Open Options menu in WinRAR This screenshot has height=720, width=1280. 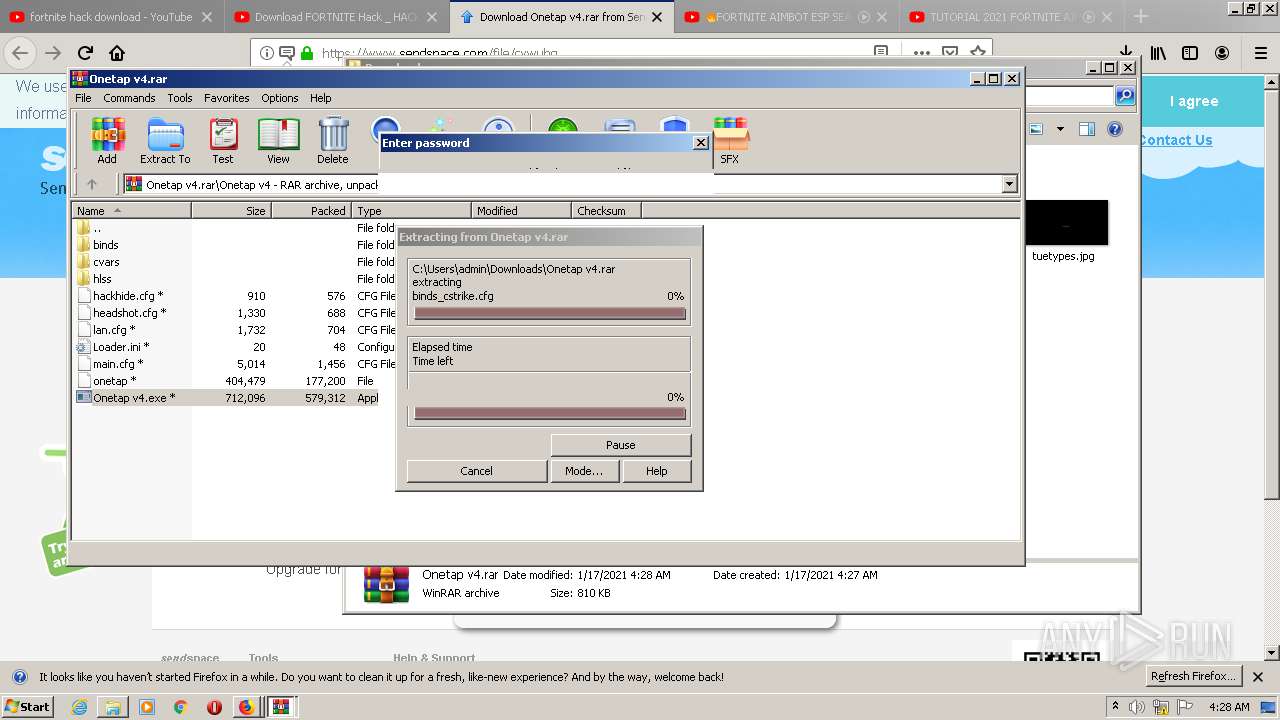(x=280, y=98)
